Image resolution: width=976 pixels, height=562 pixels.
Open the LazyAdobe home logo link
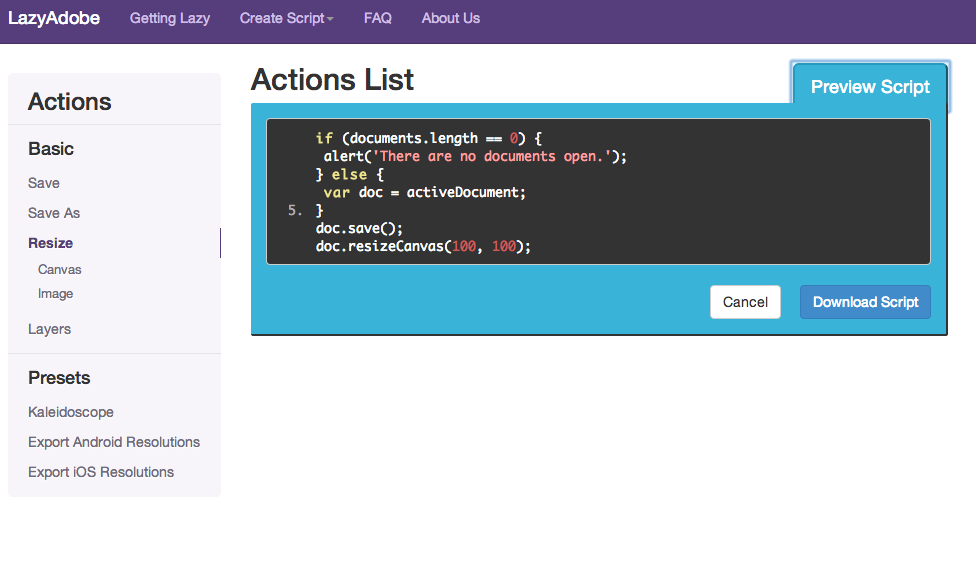(54, 18)
